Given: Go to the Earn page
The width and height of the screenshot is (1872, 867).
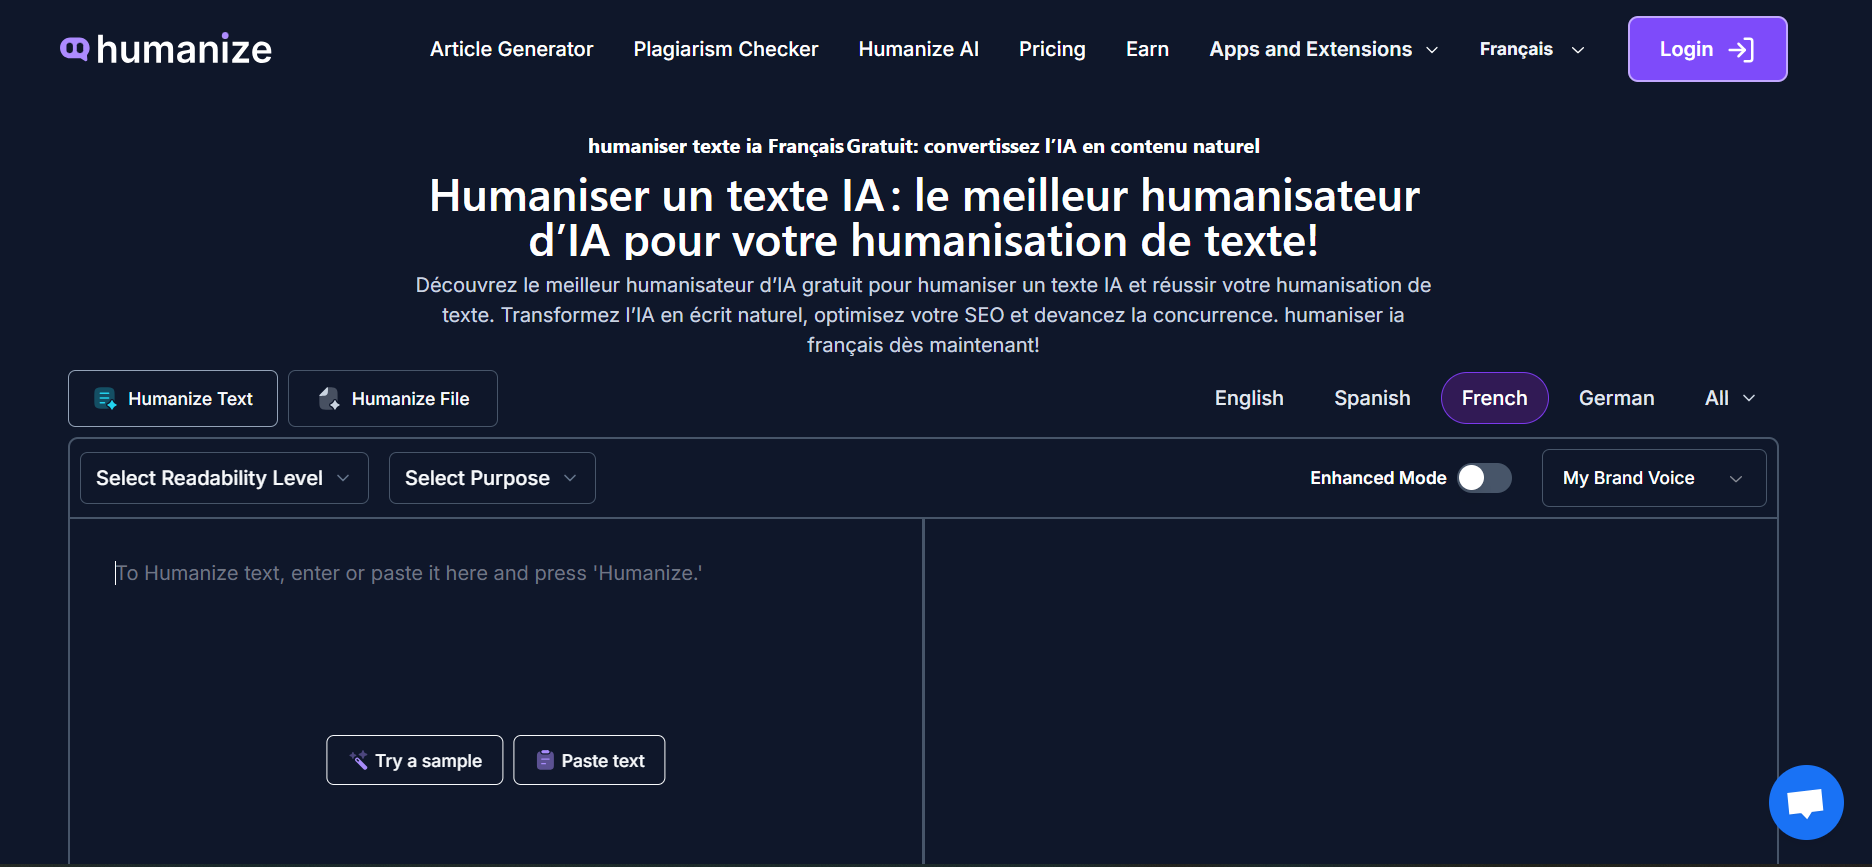Looking at the screenshot, I should [1147, 49].
